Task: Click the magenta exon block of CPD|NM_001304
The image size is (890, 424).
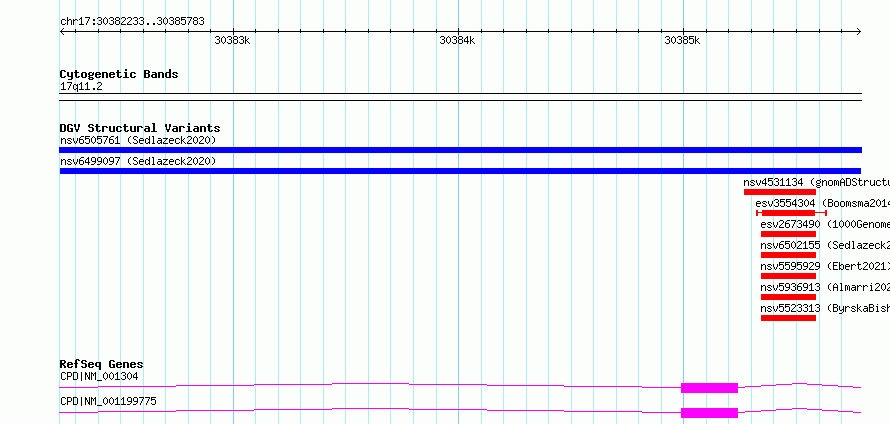Action: coord(710,388)
